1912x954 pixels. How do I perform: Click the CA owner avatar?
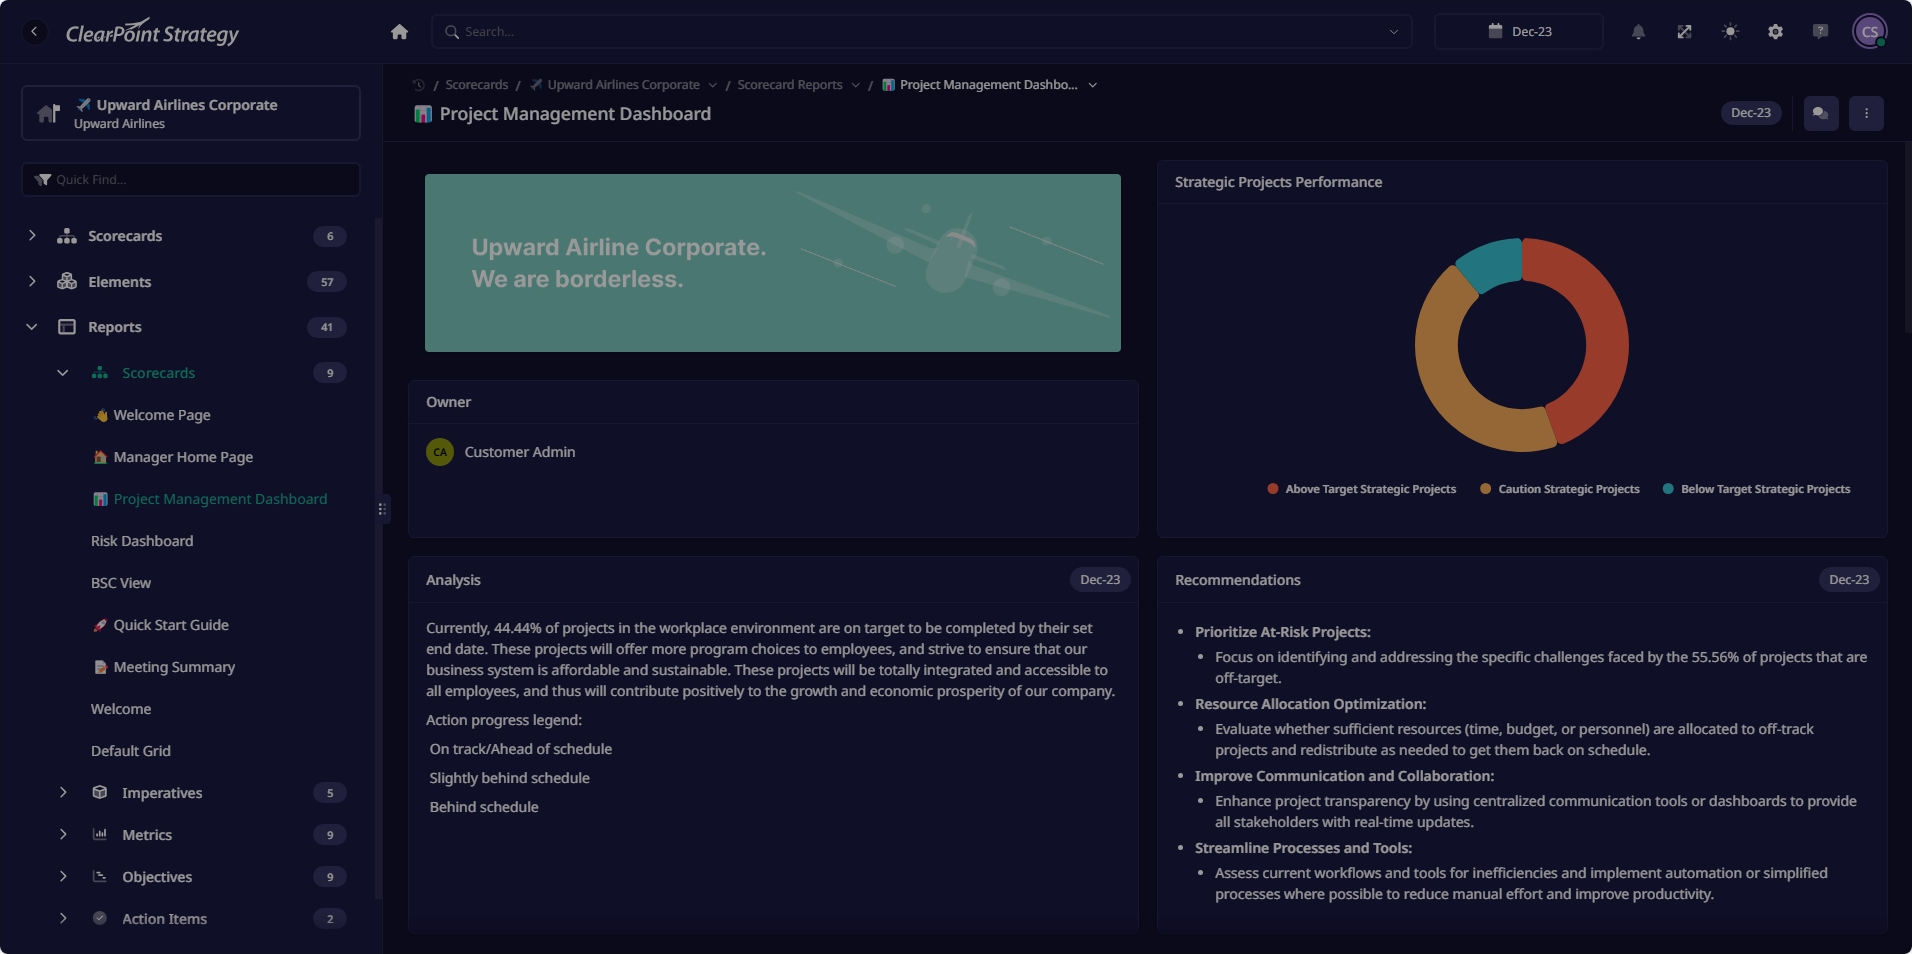(x=440, y=452)
